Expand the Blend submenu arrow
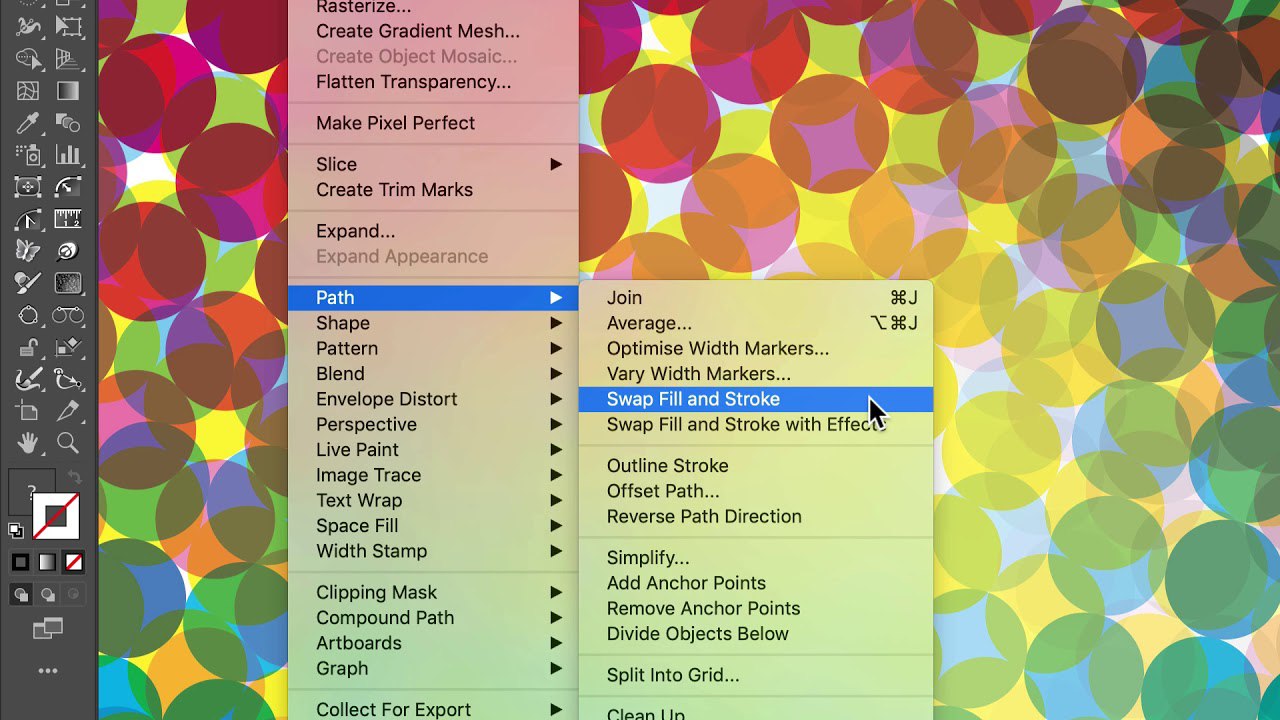This screenshot has width=1280, height=720. click(x=556, y=374)
